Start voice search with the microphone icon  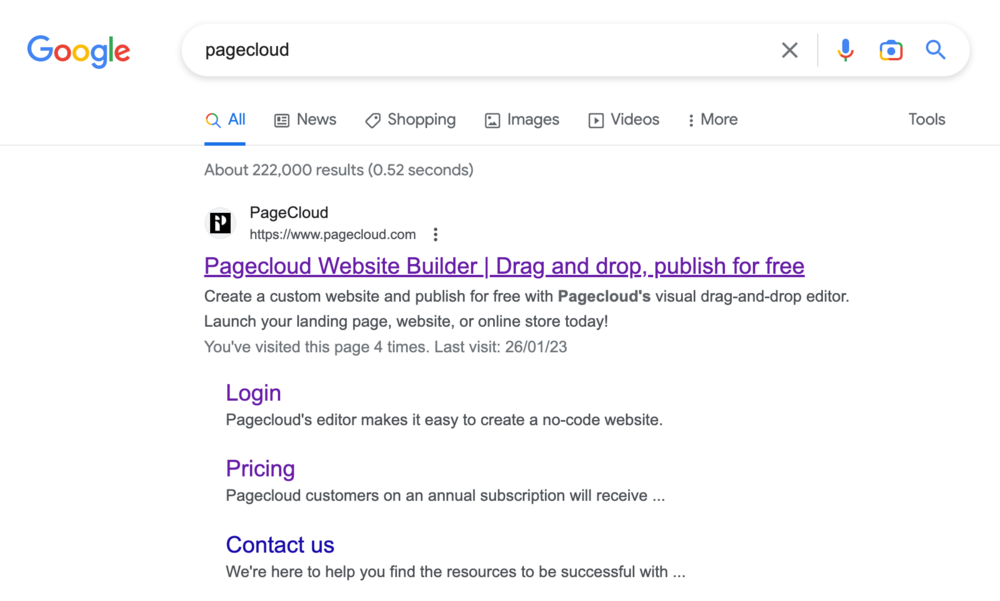[x=846, y=50]
